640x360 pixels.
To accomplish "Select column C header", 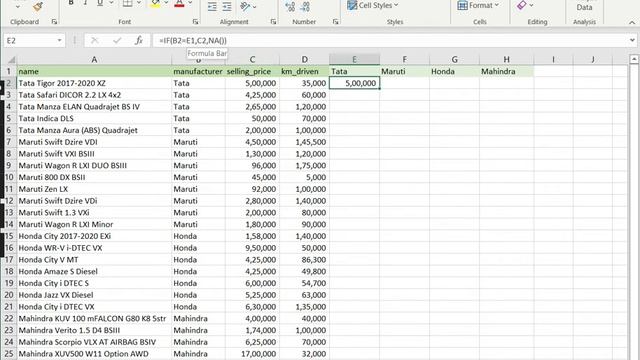I will (x=252, y=60).
